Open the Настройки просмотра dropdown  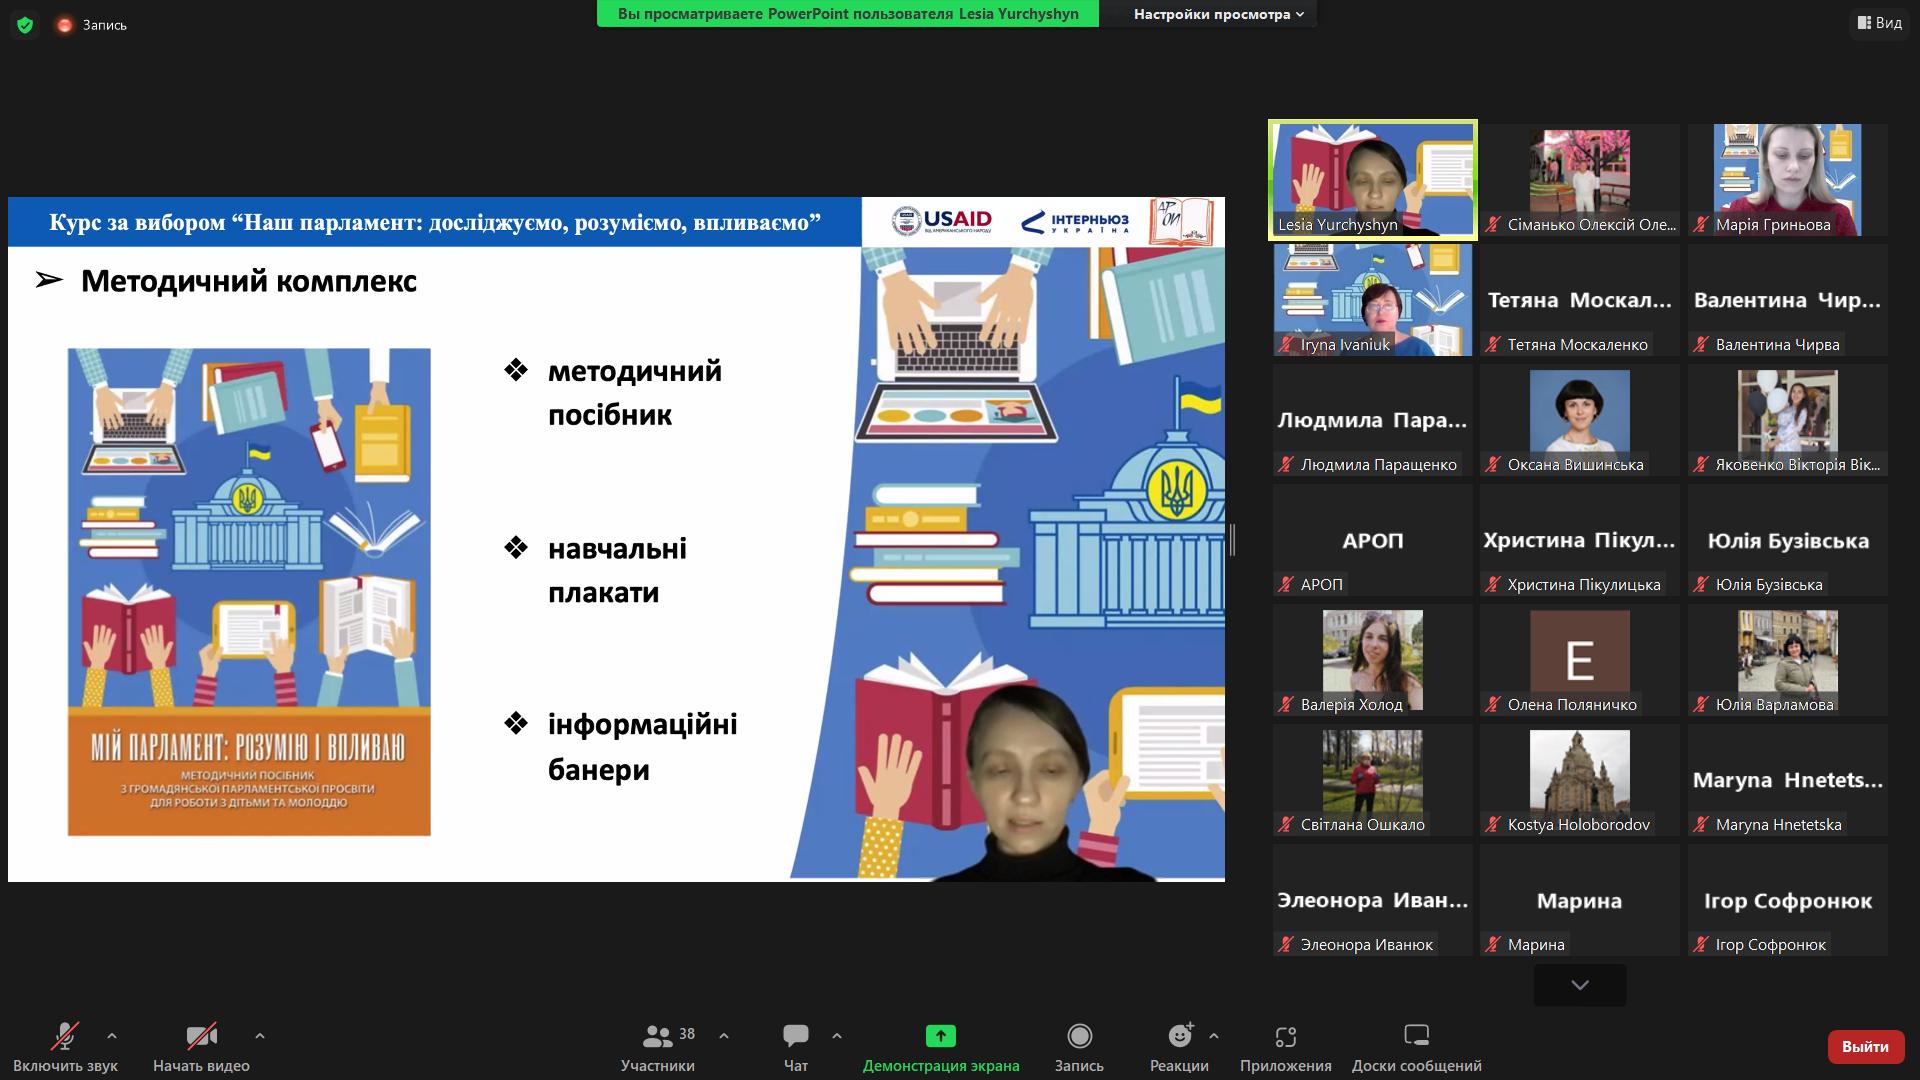tap(1218, 14)
